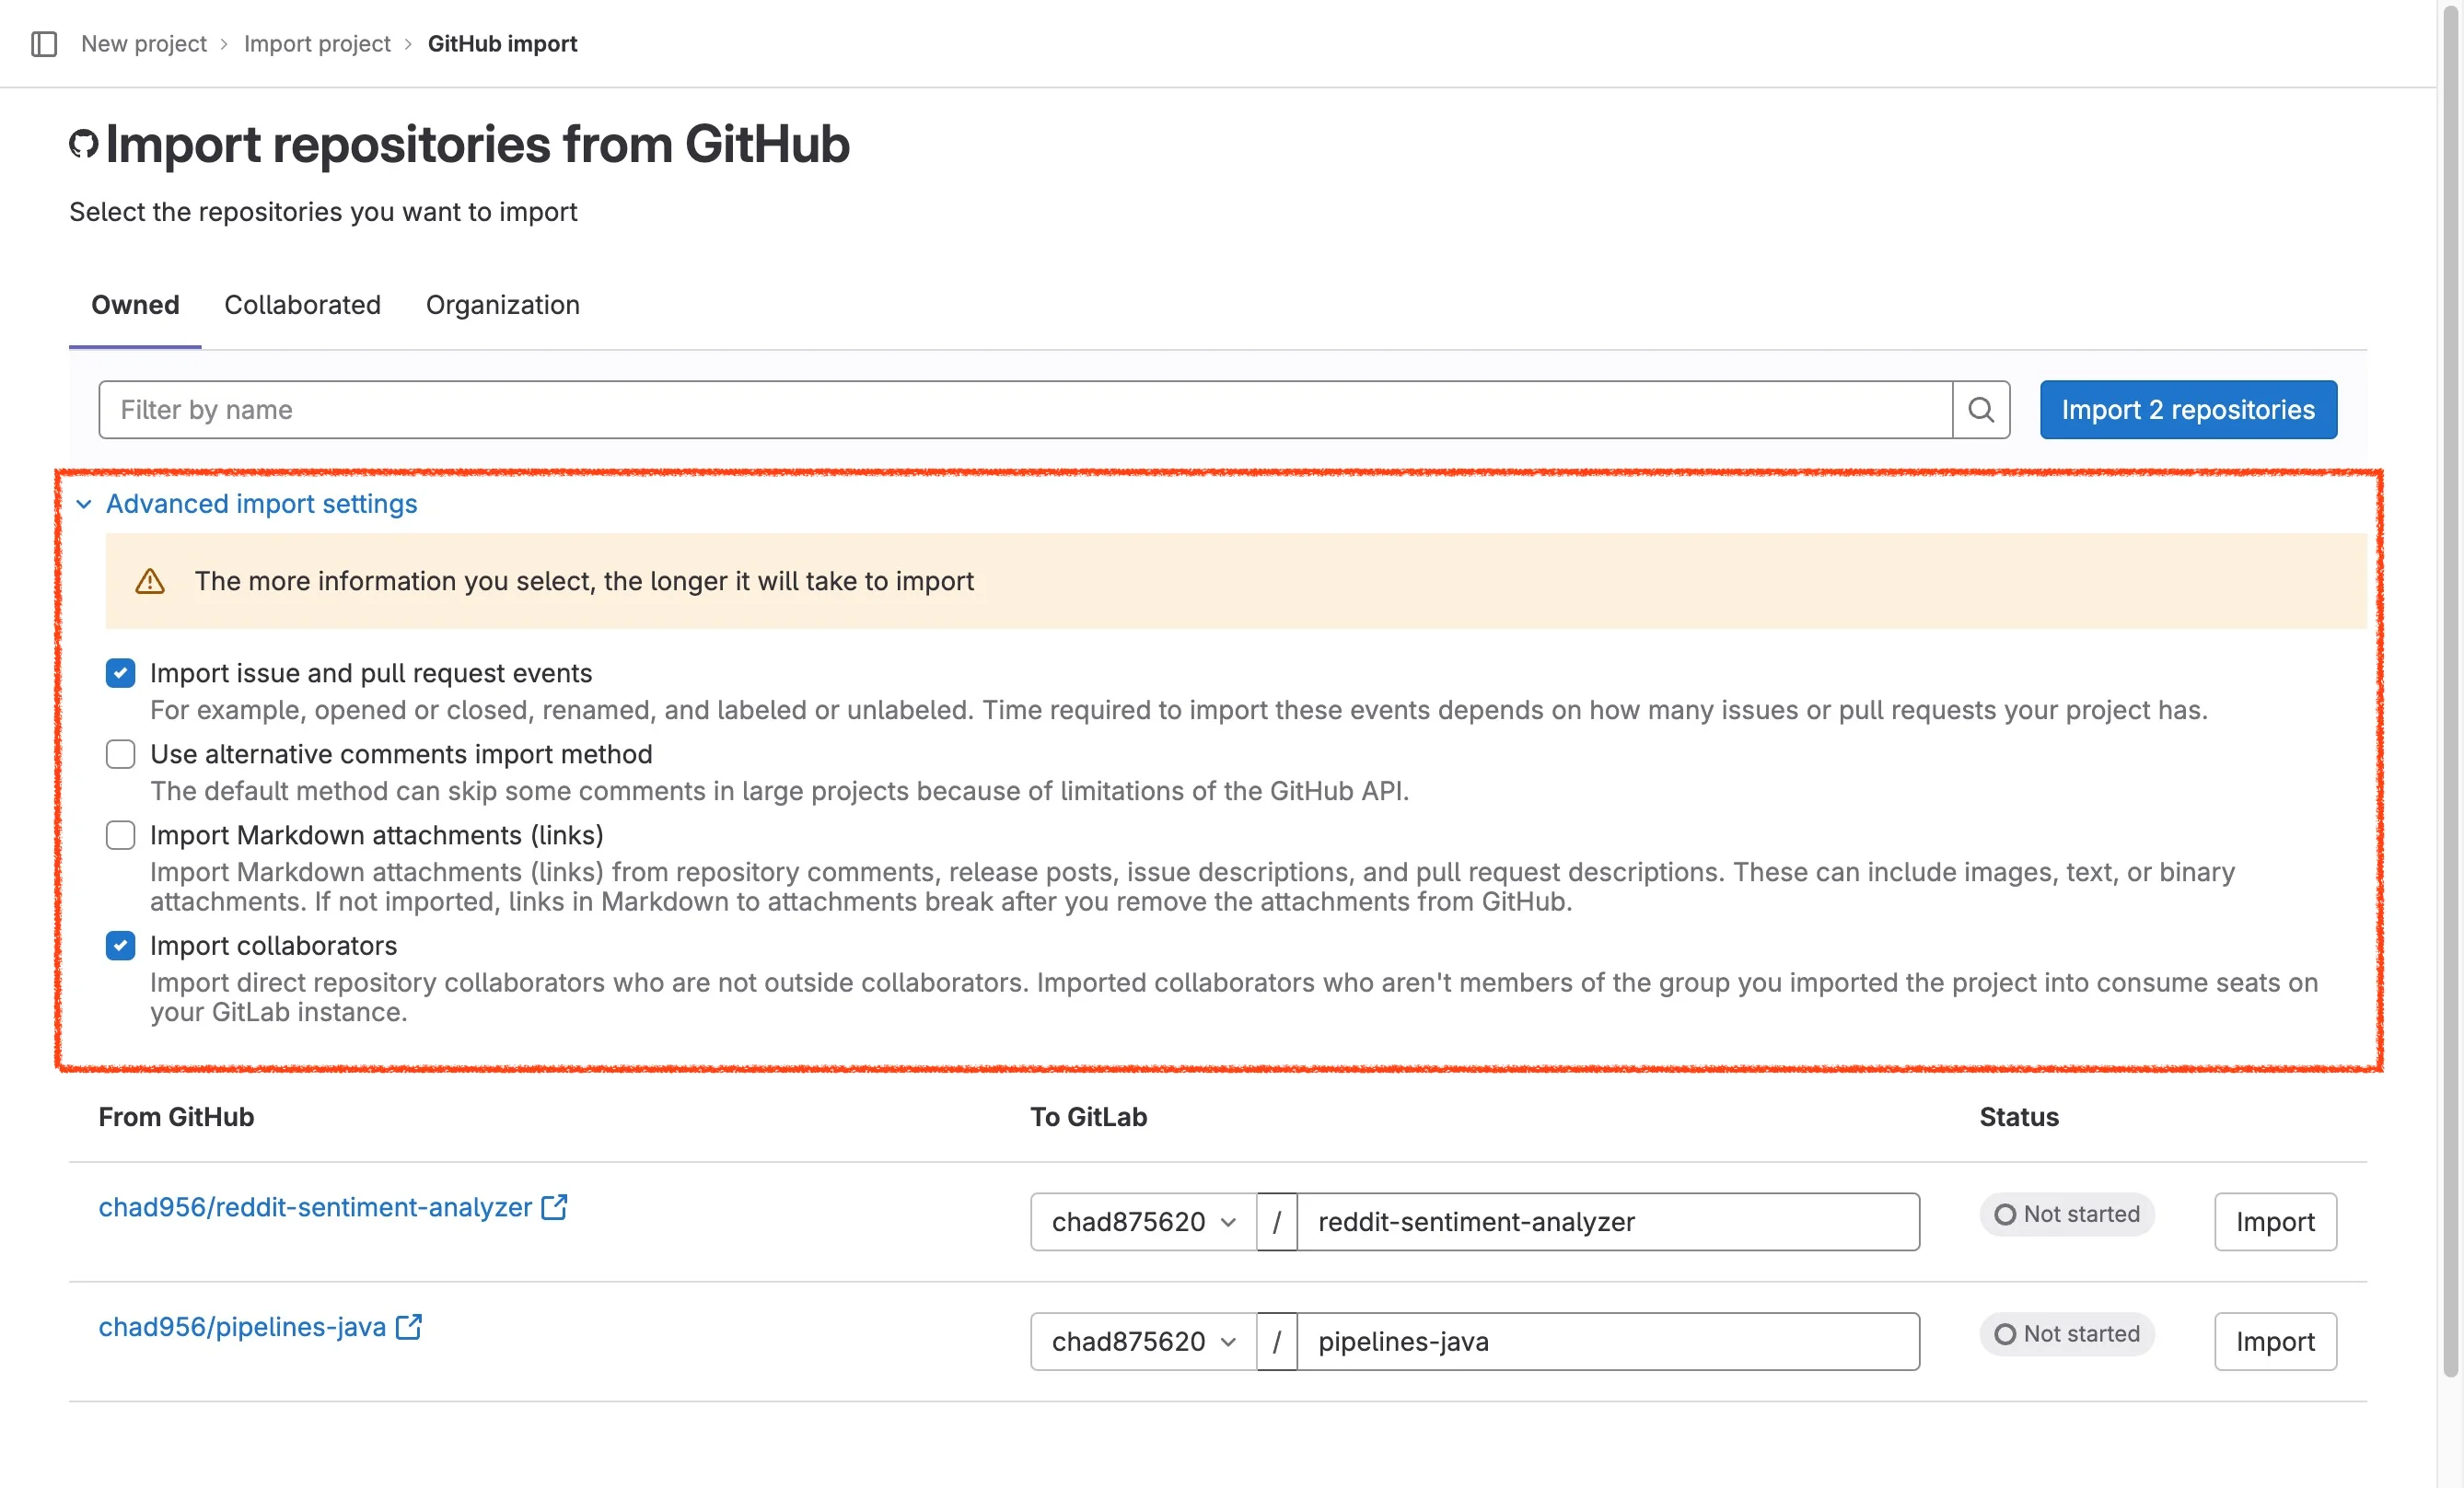Image resolution: width=2464 pixels, height=1488 pixels.
Task: Focus the Filter by name field
Action: click(x=1024, y=410)
